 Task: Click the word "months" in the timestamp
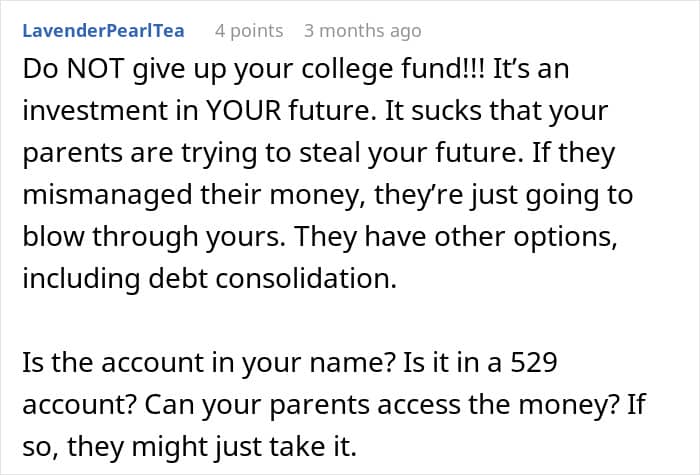pyautogui.click(x=348, y=31)
